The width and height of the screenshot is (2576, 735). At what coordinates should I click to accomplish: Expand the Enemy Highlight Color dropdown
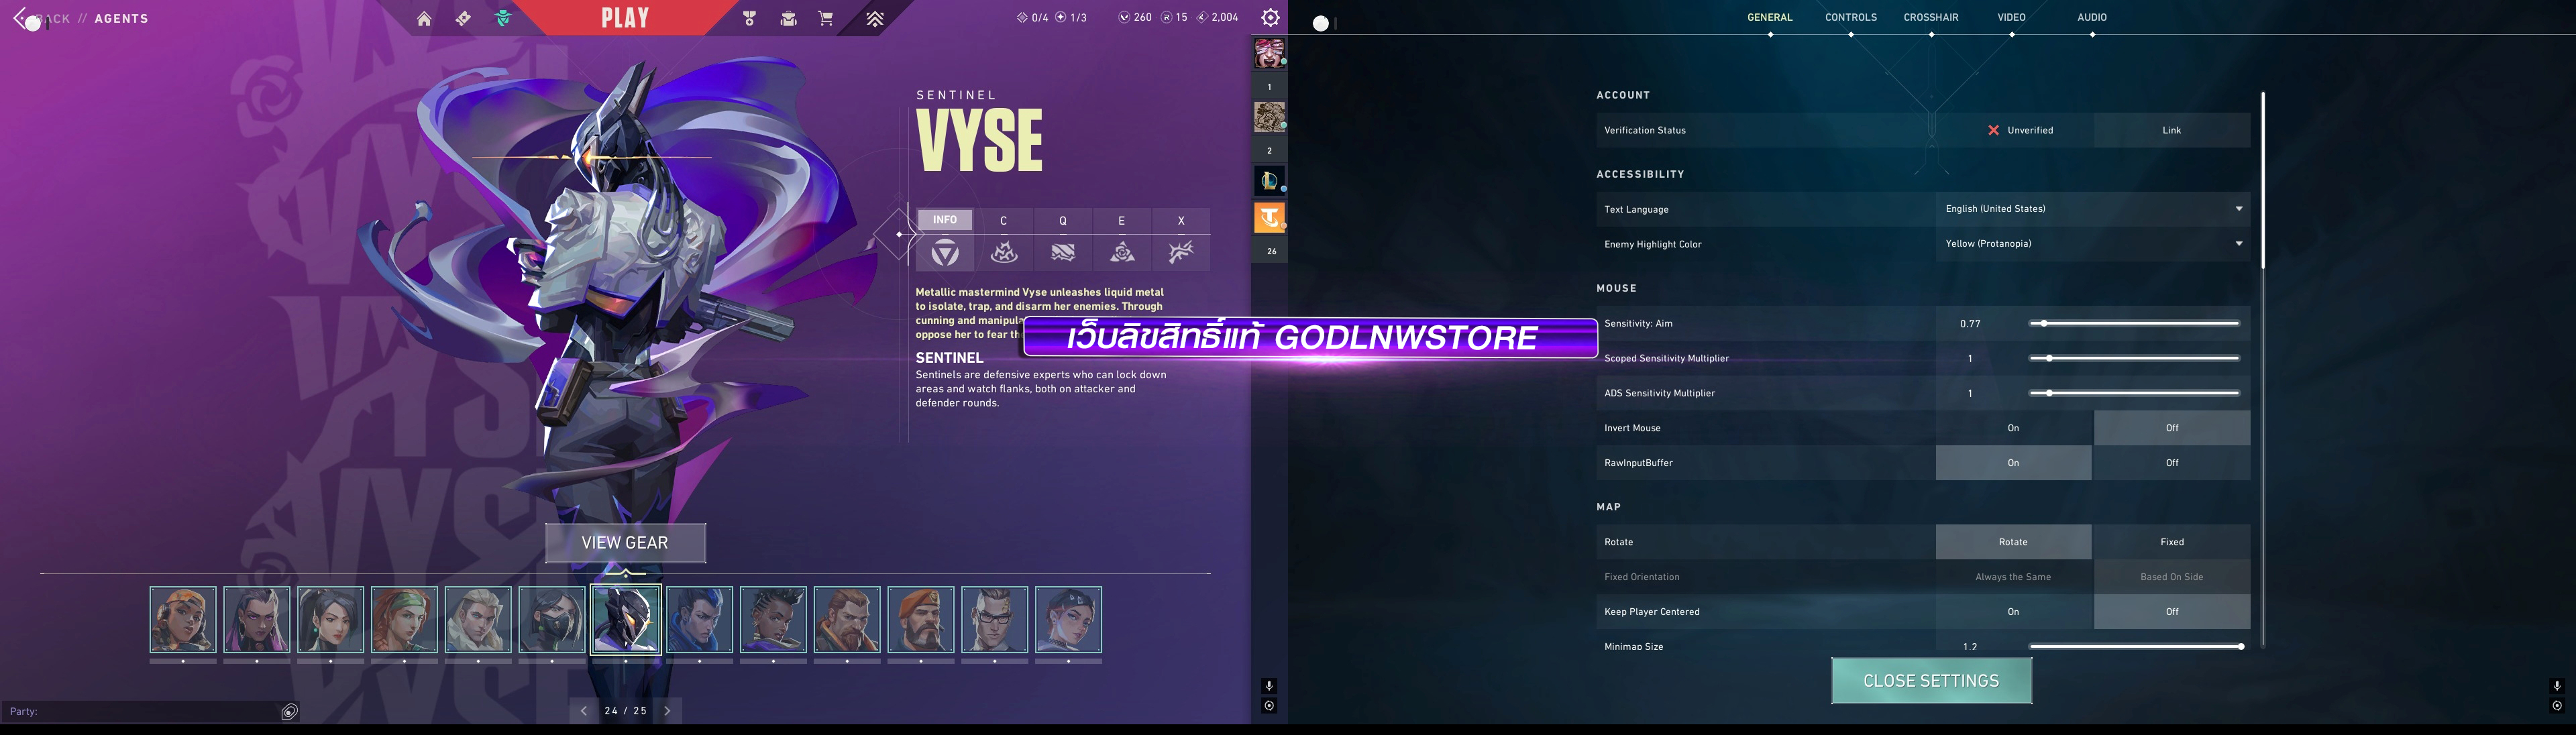pyautogui.click(x=2092, y=244)
